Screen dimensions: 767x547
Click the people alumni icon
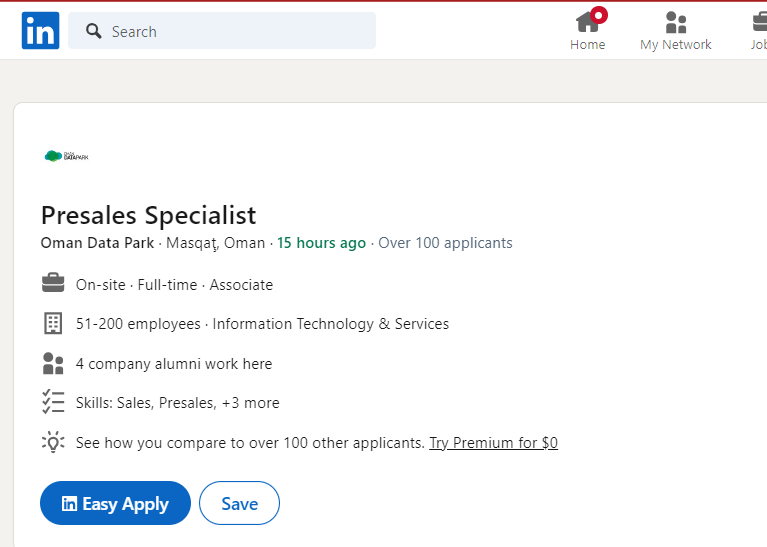click(53, 364)
